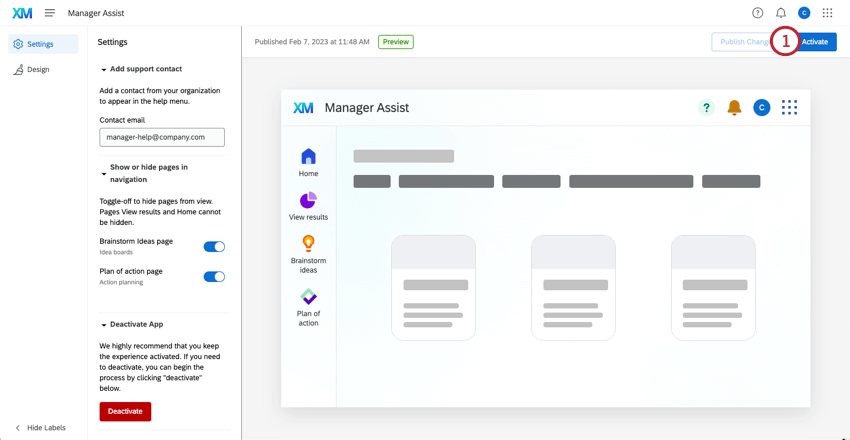Viewport: 850px width, 440px height.
Task: Click the avatar C in preview header
Action: 762,108
